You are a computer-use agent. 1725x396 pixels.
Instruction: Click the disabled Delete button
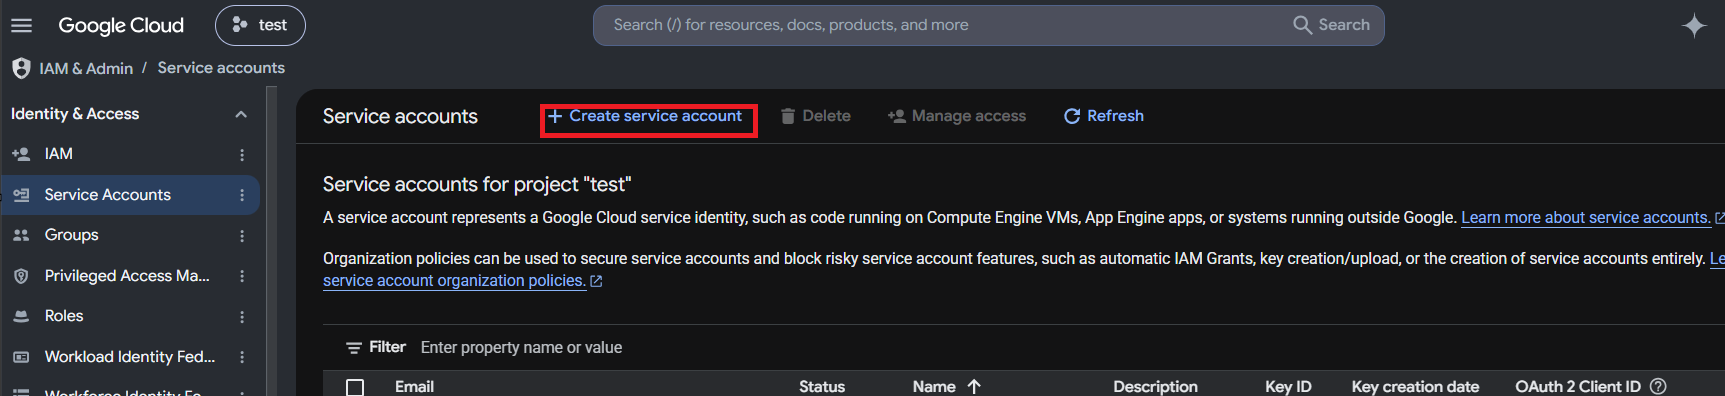click(815, 116)
